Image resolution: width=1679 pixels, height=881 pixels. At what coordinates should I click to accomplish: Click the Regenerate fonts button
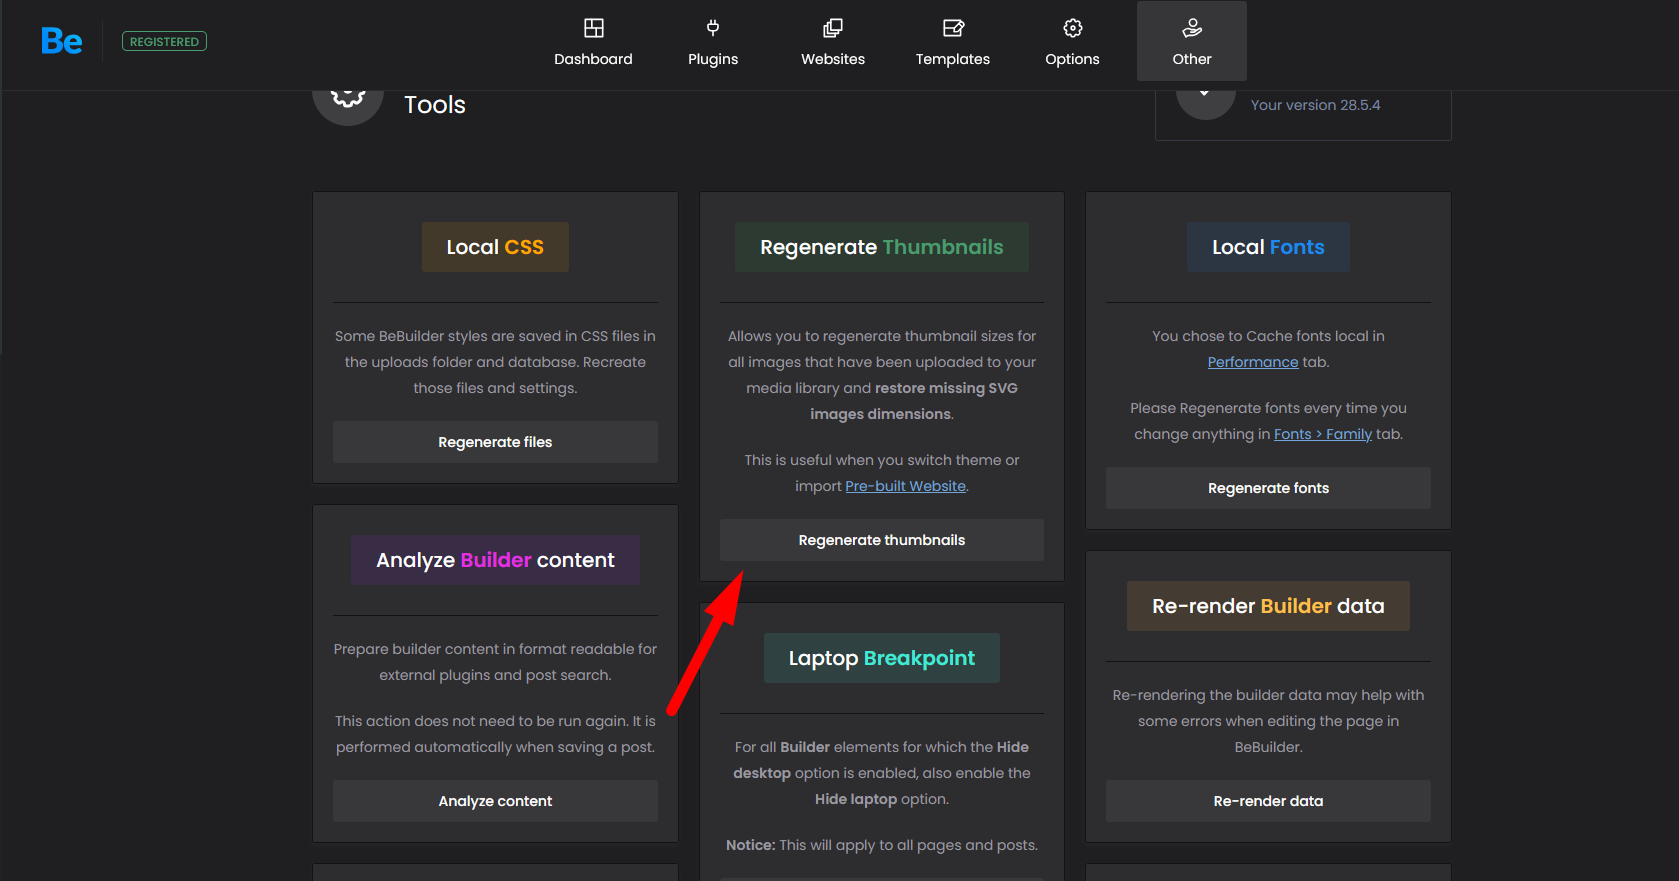pyautogui.click(x=1268, y=488)
